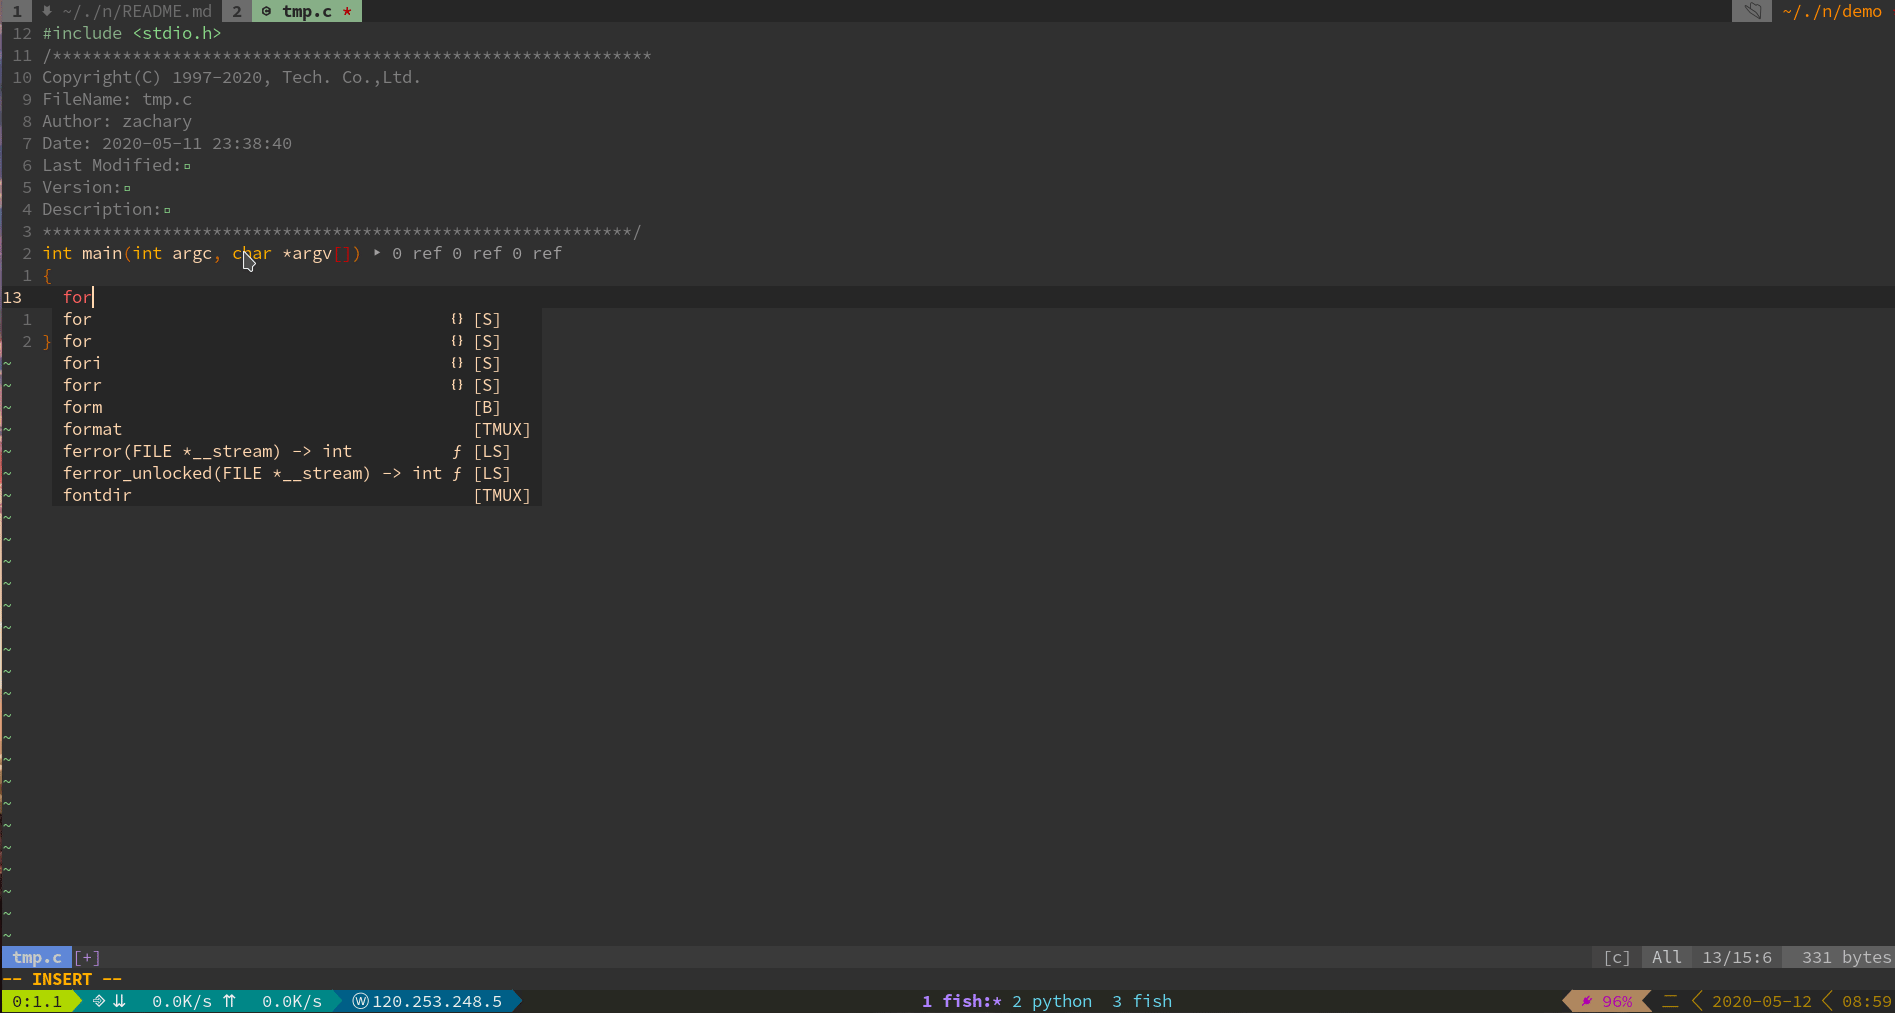Click the tmux session 0:1.1 segment
1895x1013 pixels.
pos(37,1001)
